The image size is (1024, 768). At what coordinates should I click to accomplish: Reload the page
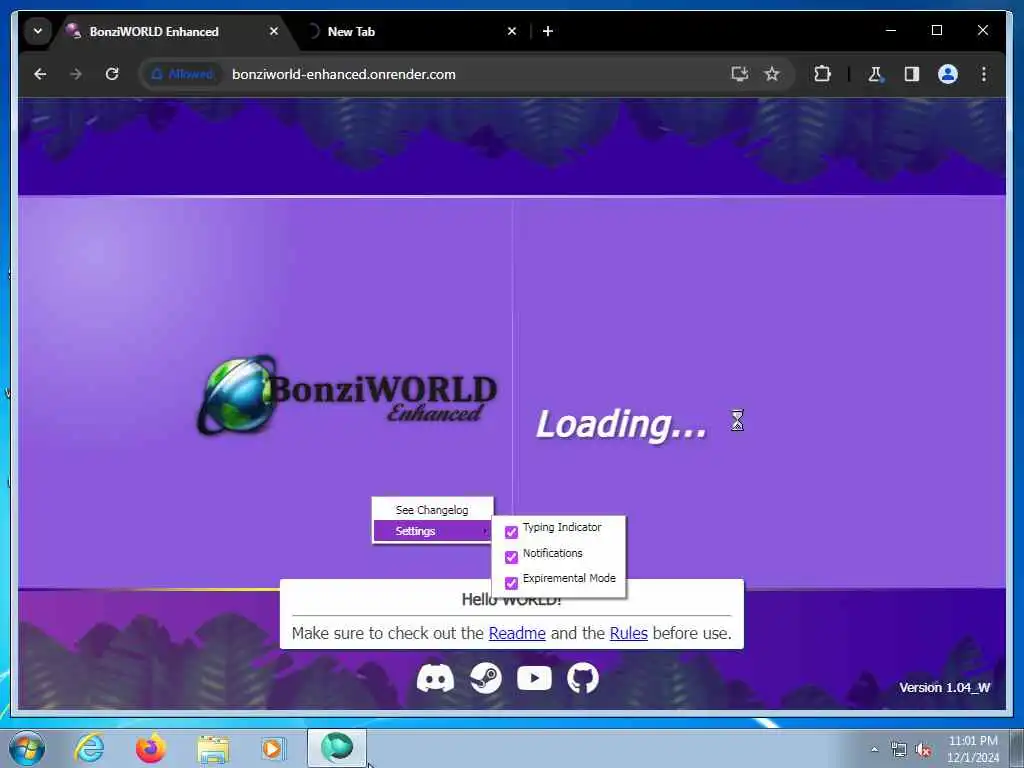point(112,74)
